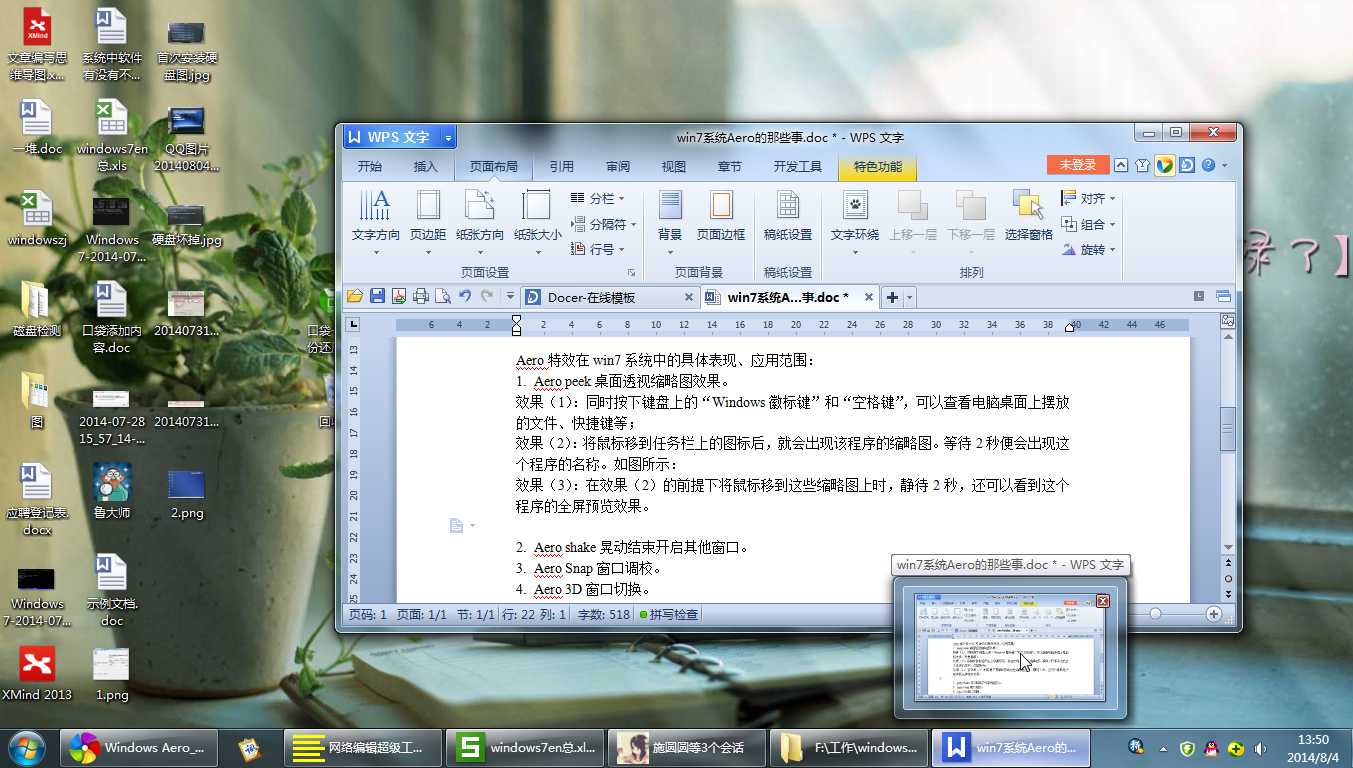Click 字数: 518 in the status bar
Image resolution: width=1353 pixels, height=768 pixels.
[x=604, y=614]
